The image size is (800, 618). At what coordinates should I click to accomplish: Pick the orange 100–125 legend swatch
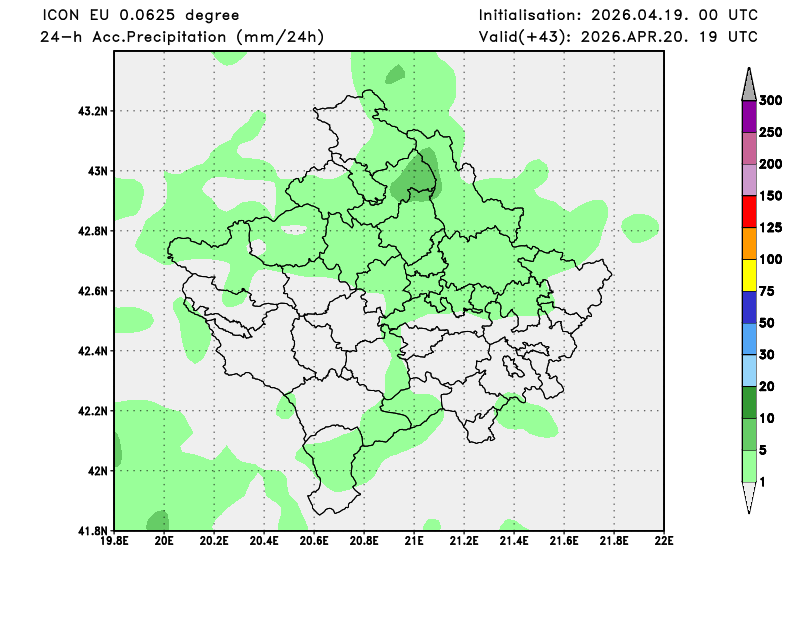pos(748,243)
